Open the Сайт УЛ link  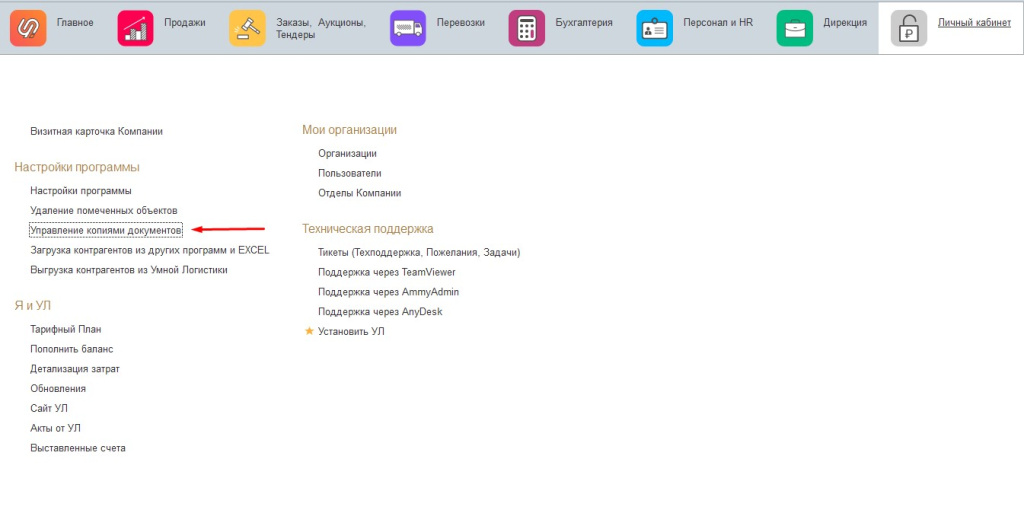(x=49, y=408)
